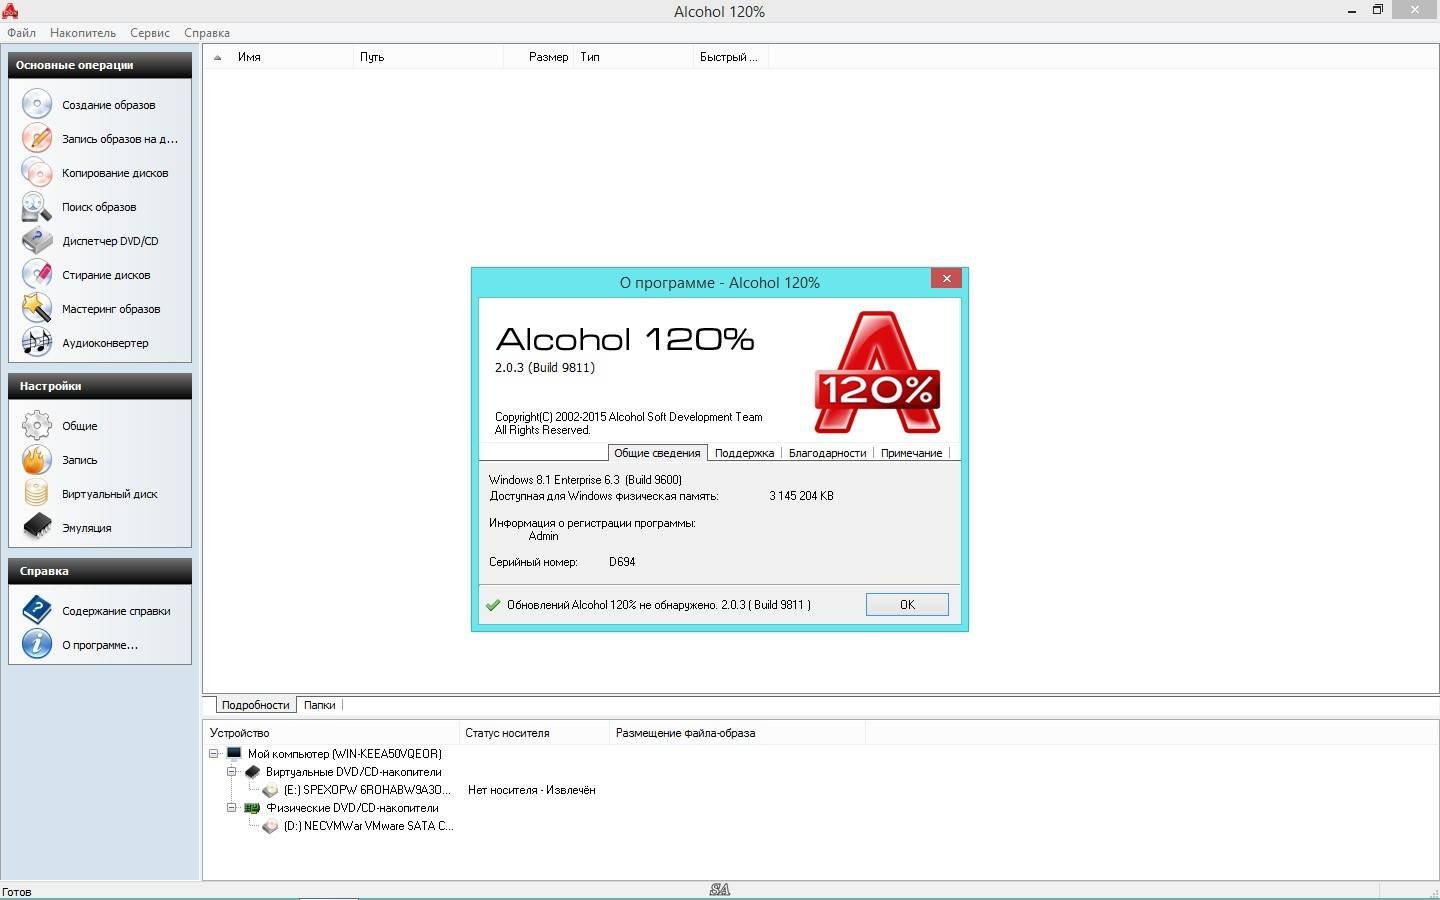The width and height of the screenshot is (1440, 900).
Task: Click the Аудиоконвертер music icon
Action: click(37, 342)
